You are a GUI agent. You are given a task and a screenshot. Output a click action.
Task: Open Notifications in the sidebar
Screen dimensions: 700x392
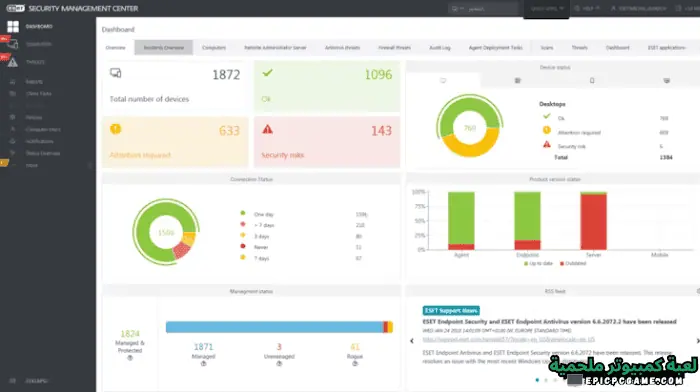pyautogui.click(x=39, y=141)
